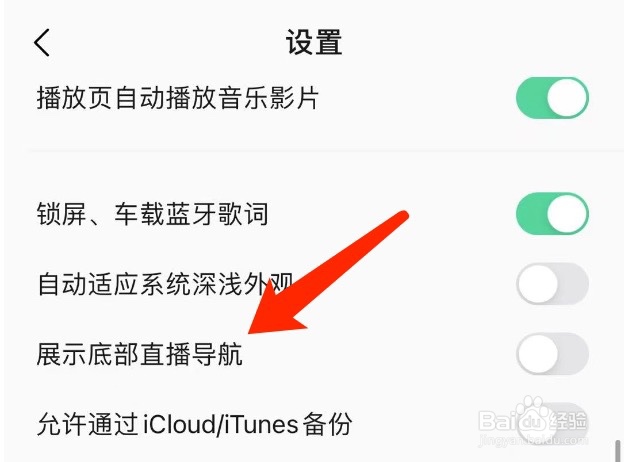
Task: Select the 播放页自动播放音乐影片 row label
Action: click(177, 98)
